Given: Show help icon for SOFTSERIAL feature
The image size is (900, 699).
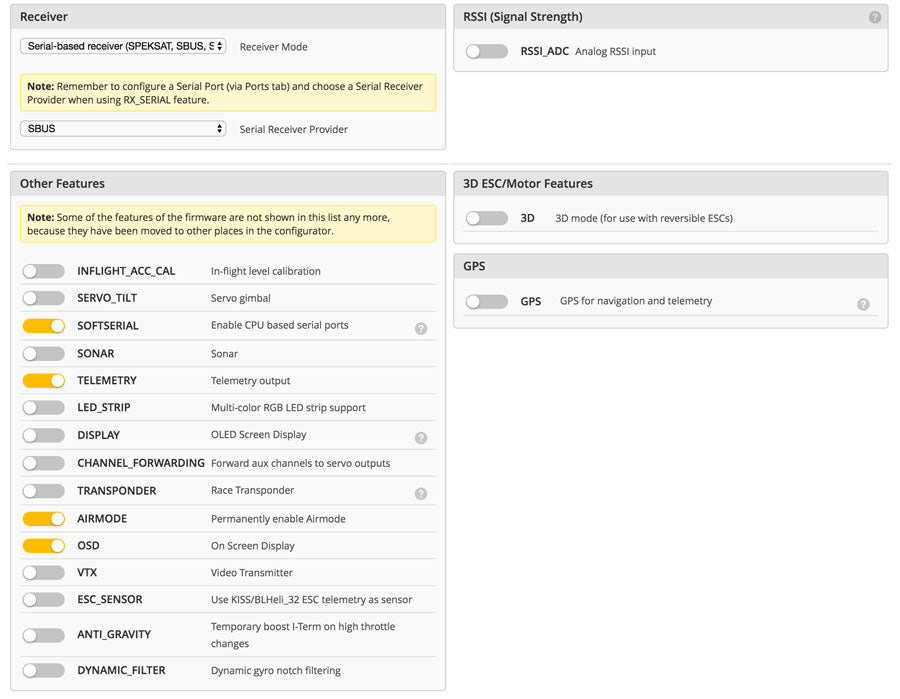Looking at the screenshot, I should click(421, 328).
